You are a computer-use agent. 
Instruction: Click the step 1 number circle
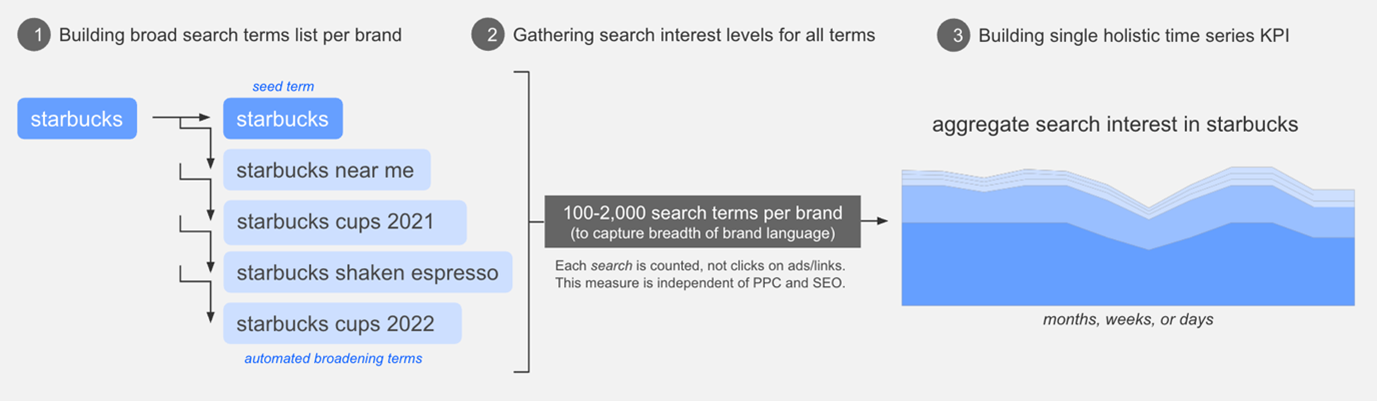click(35, 35)
